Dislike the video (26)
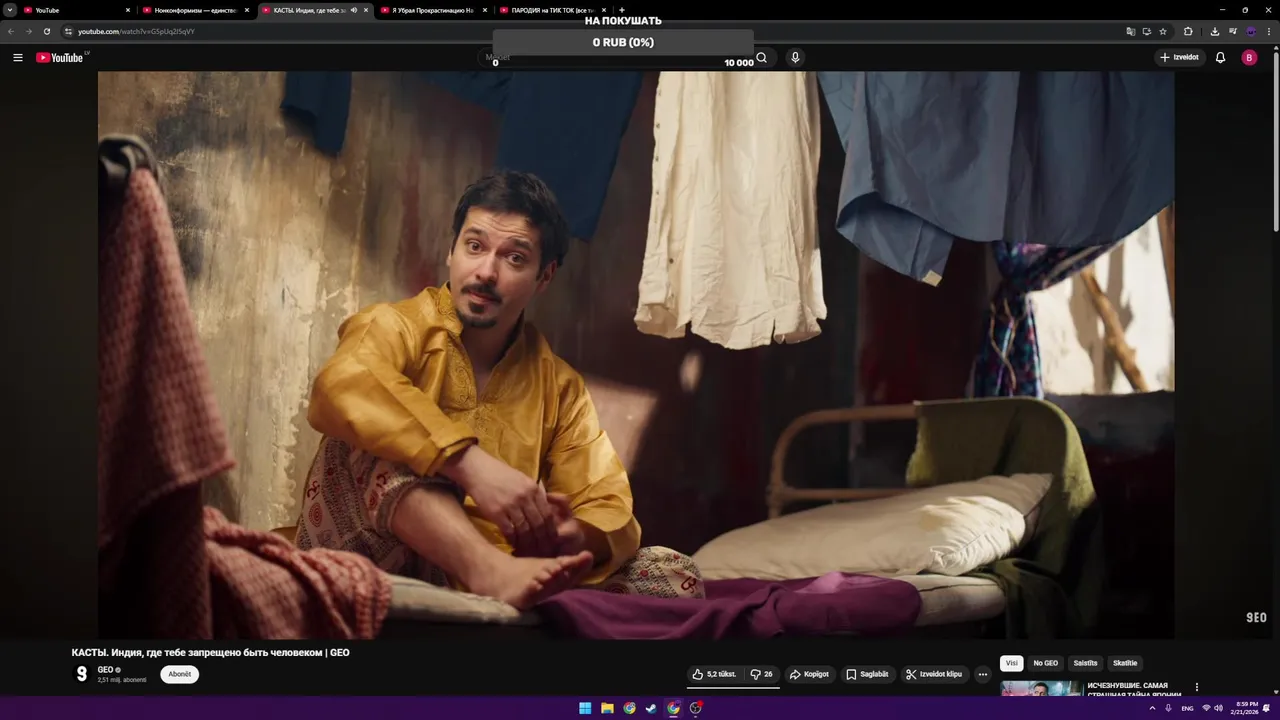 coord(762,674)
